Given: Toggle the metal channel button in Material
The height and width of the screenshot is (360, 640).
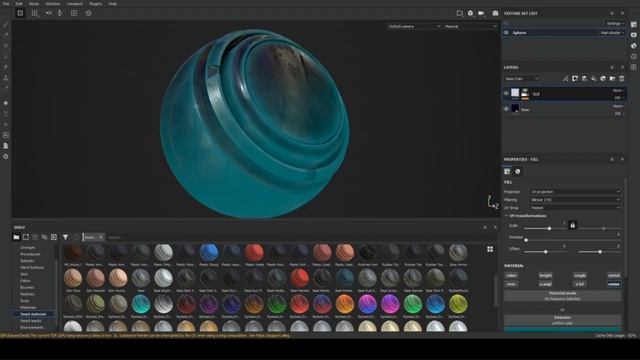Looking at the screenshot, I should coord(613,276).
